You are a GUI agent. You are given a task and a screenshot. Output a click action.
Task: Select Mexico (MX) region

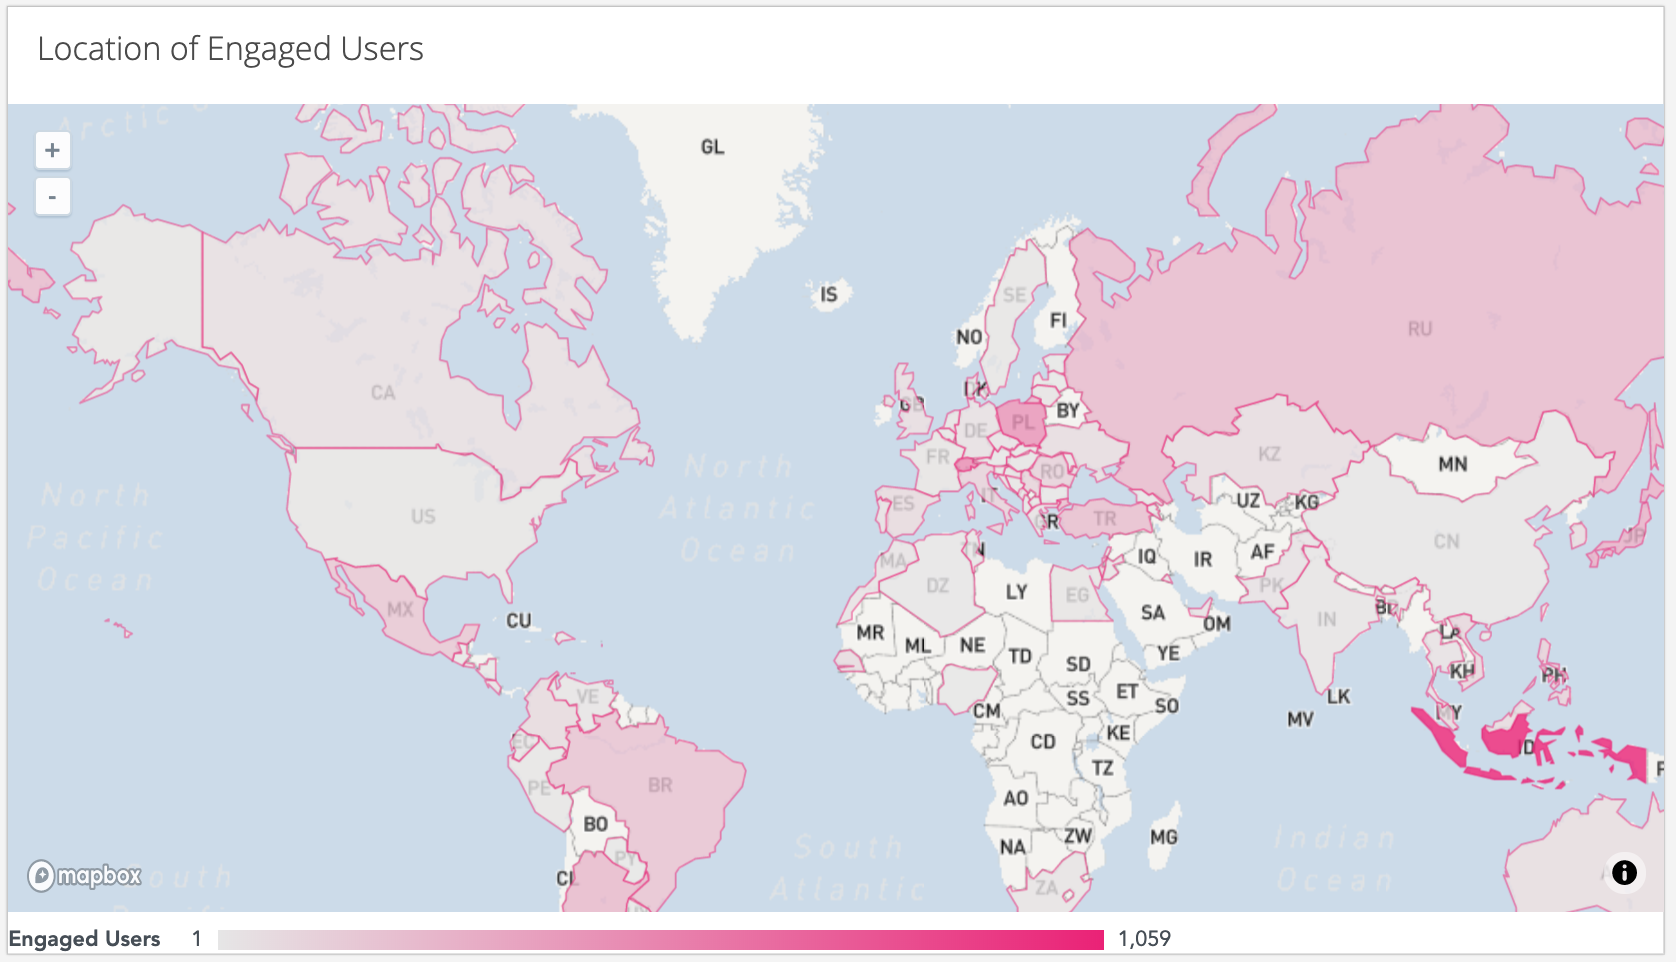[x=399, y=608]
